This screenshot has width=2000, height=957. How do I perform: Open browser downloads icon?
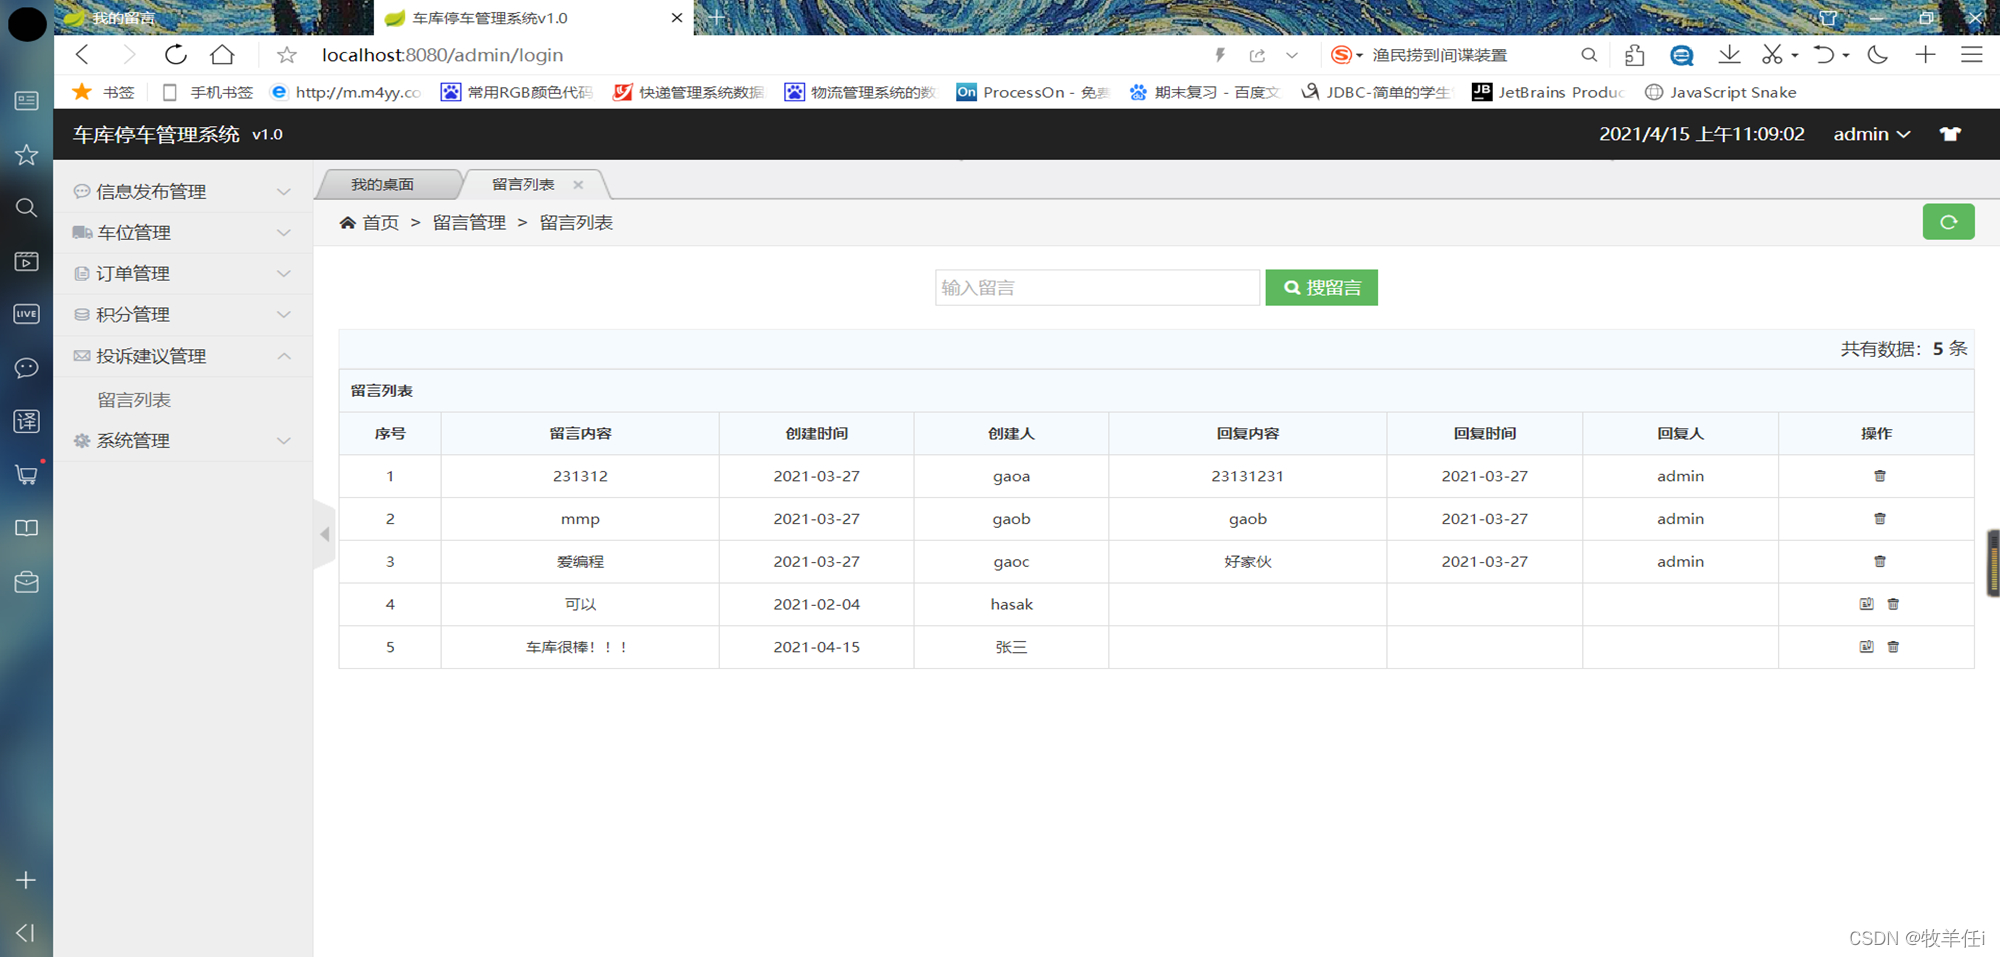(1729, 55)
